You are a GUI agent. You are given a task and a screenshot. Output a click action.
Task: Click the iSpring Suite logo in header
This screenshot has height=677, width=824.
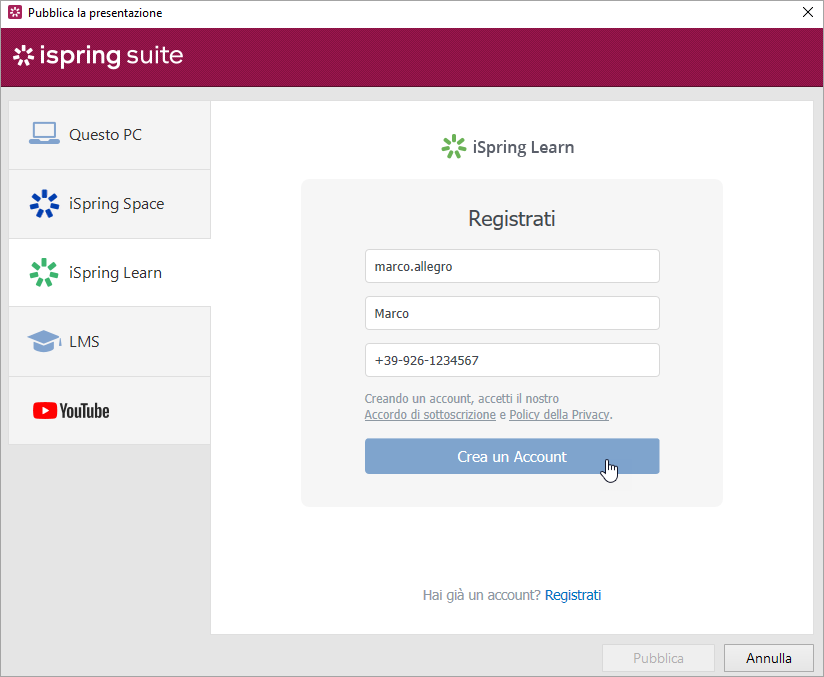click(x=98, y=56)
